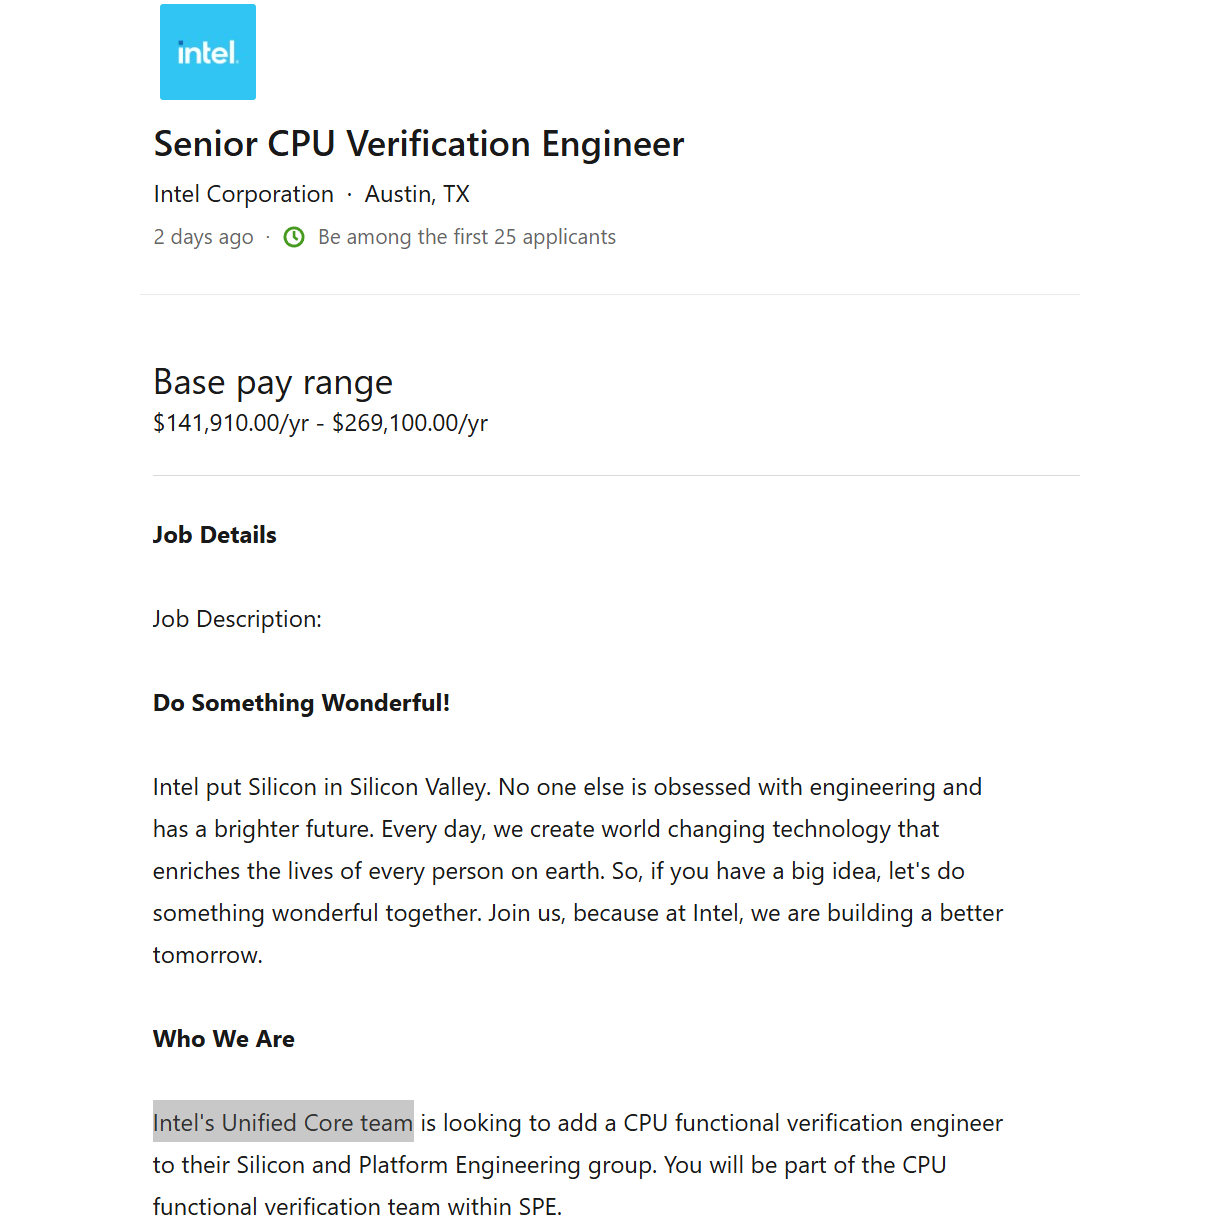Select the Job Details heading
This screenshot has height=1220, width=1220.
[214, 535]
